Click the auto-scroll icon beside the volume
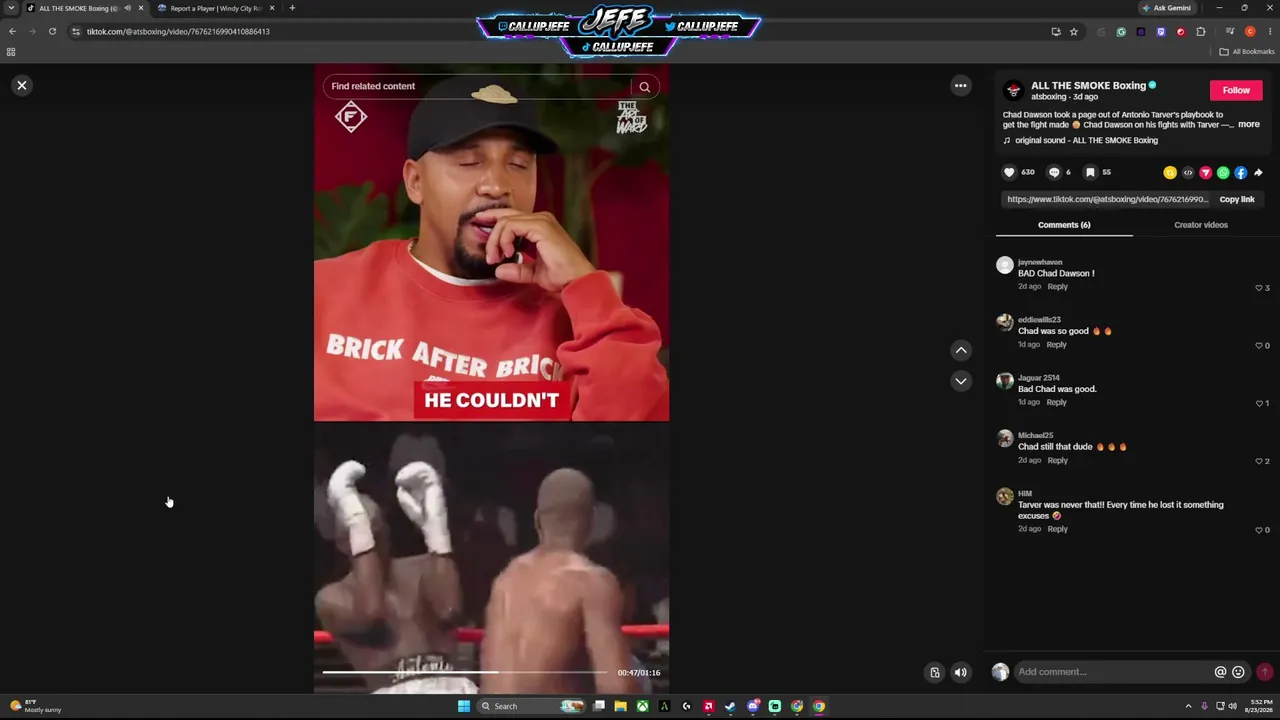 click(x=935, y=673)
